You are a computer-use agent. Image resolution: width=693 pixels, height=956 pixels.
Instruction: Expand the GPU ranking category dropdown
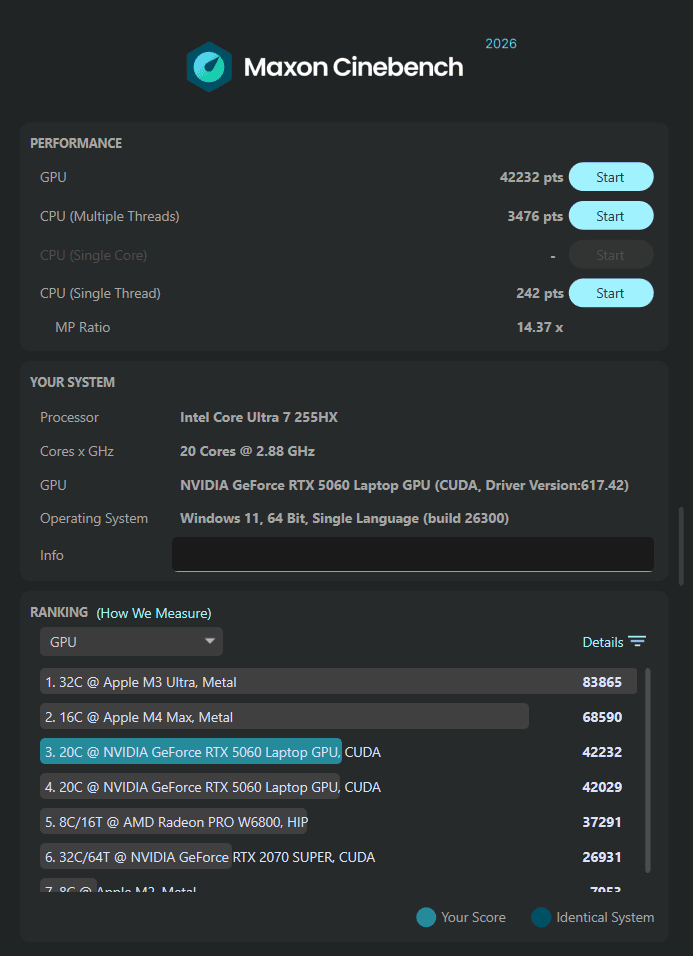tap(131, 641)
